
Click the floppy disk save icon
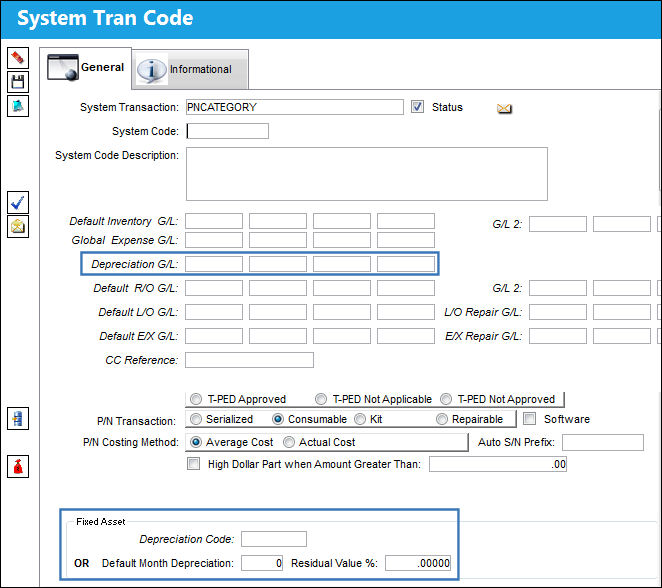pos(18,81)
